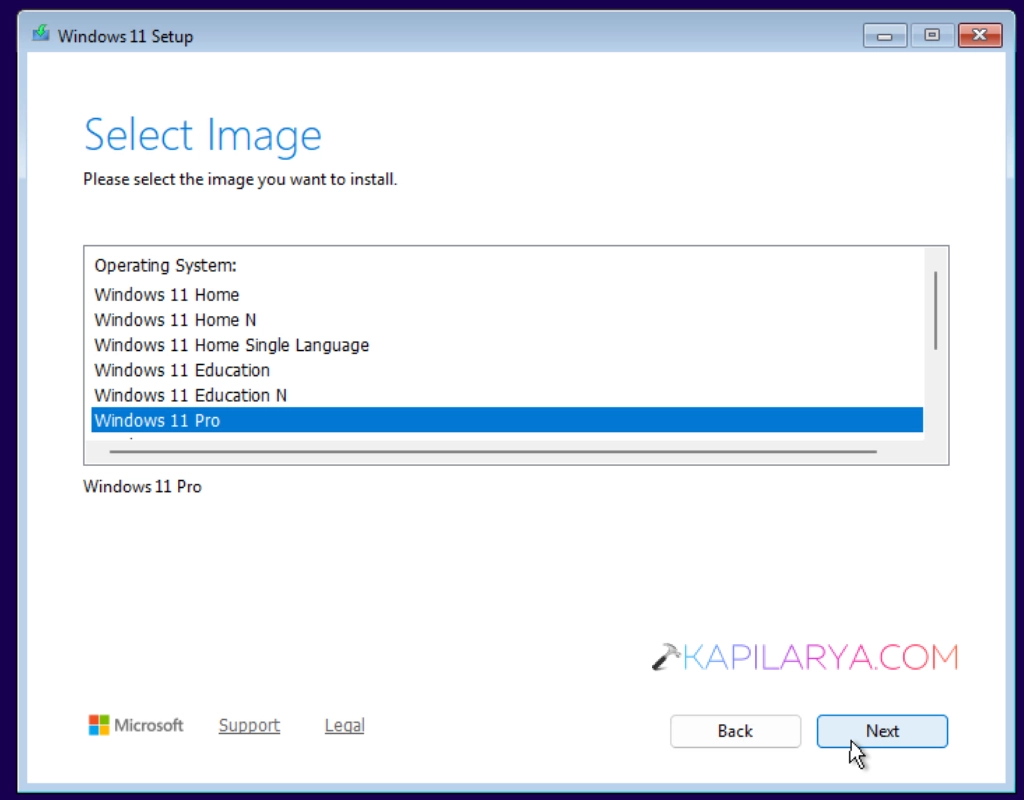Go back with the Back button
Image resolution: width=1024 pixels, height=800 pixels.
(x=735, y=731)
